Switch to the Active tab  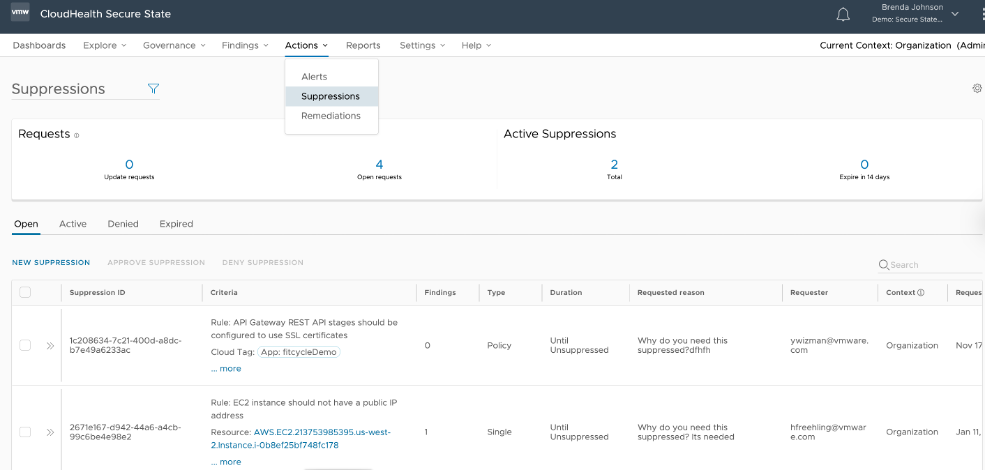73,224
